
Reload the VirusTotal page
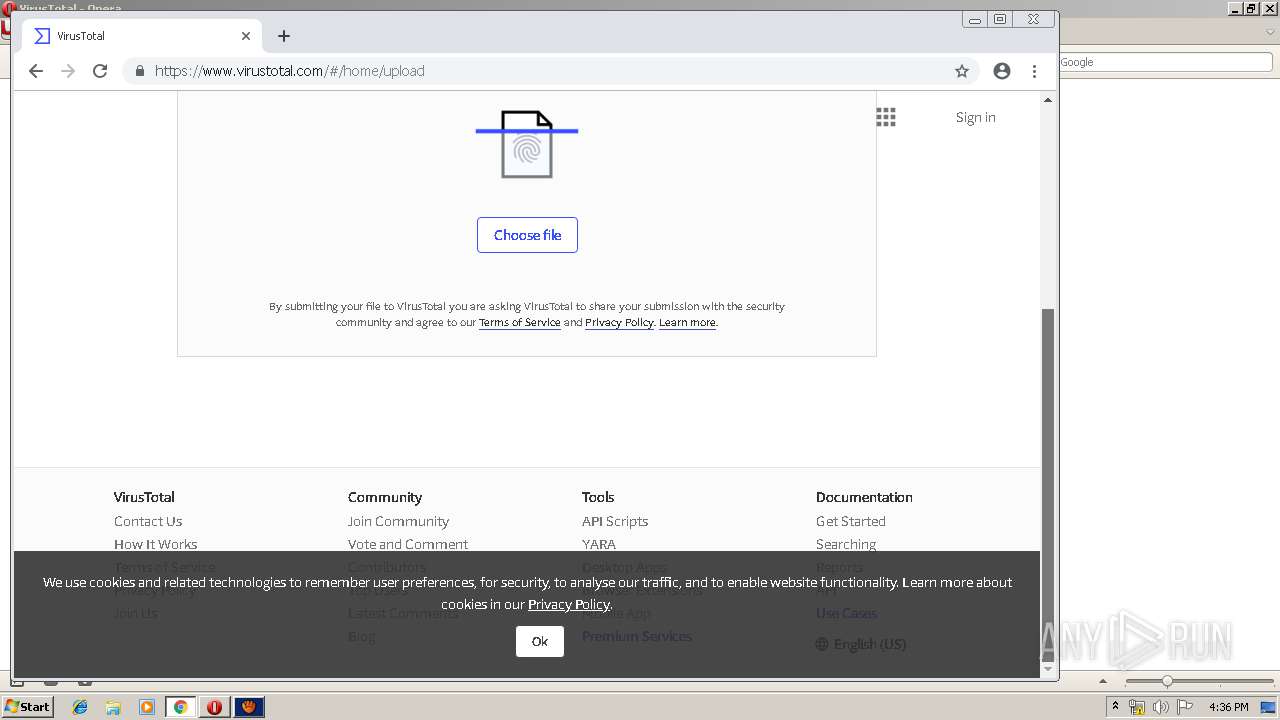(100, 71)
